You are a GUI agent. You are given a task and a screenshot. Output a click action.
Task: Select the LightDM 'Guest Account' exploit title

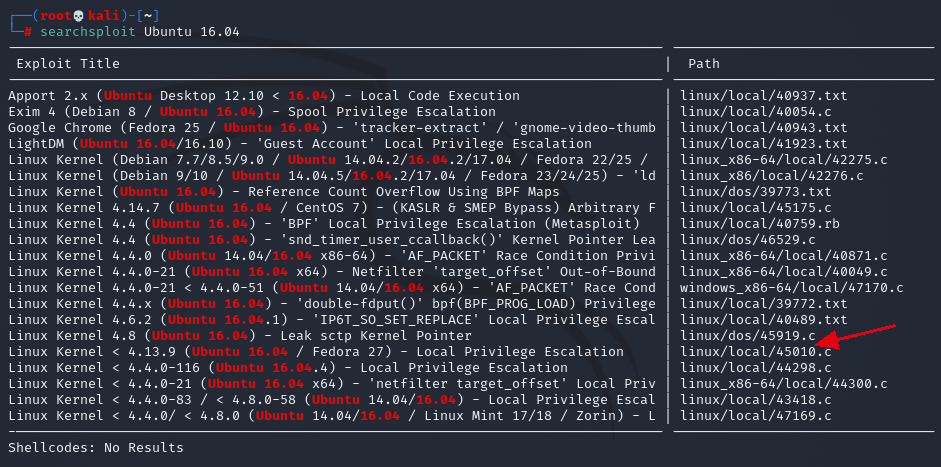300,144
